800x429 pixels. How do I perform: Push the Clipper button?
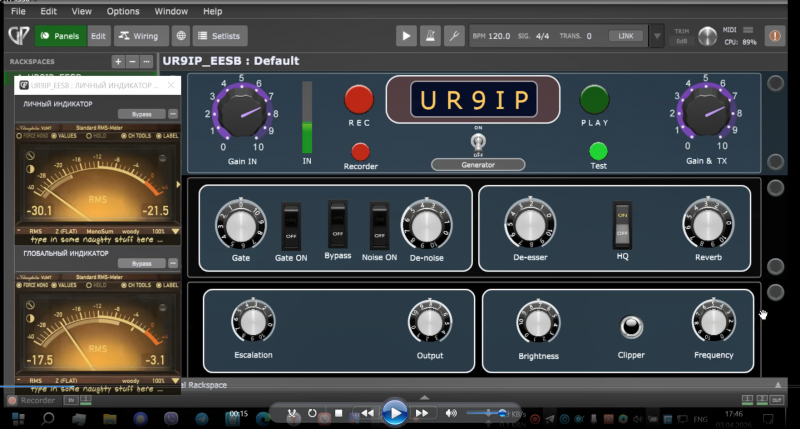click(631, 327)
